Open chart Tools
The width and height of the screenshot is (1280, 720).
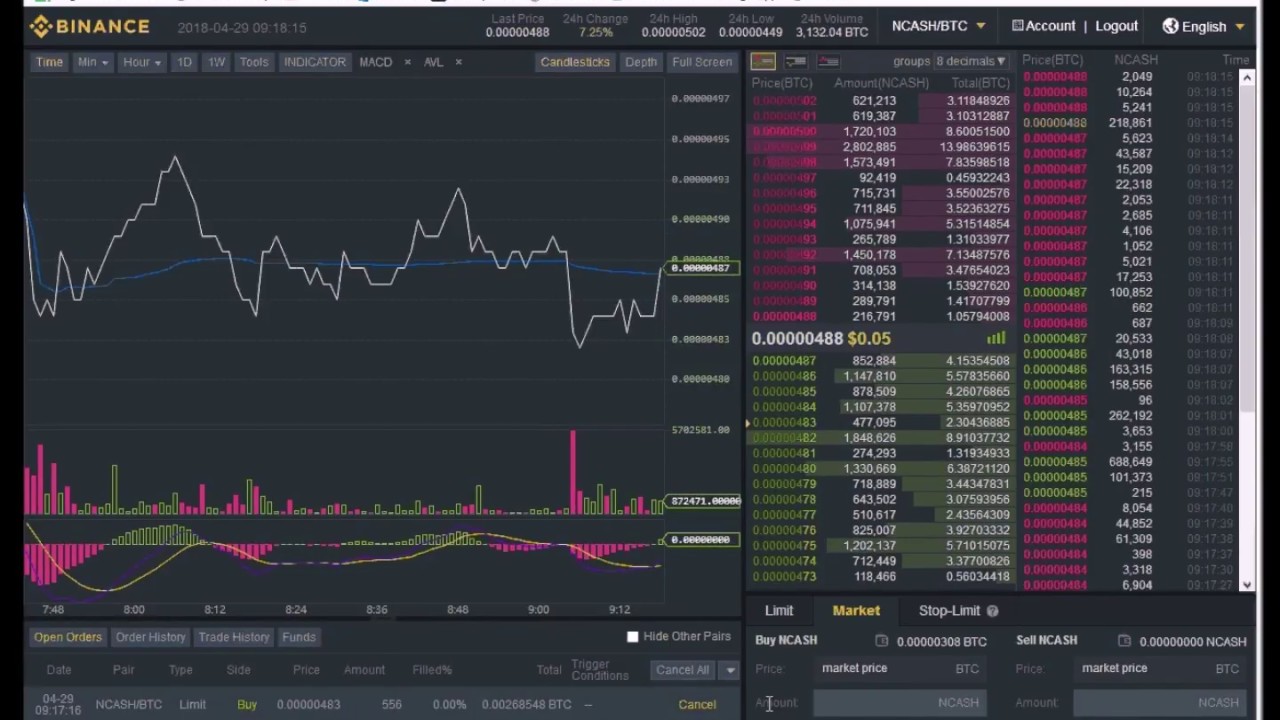pyautogui.click(x=254, y=62)
